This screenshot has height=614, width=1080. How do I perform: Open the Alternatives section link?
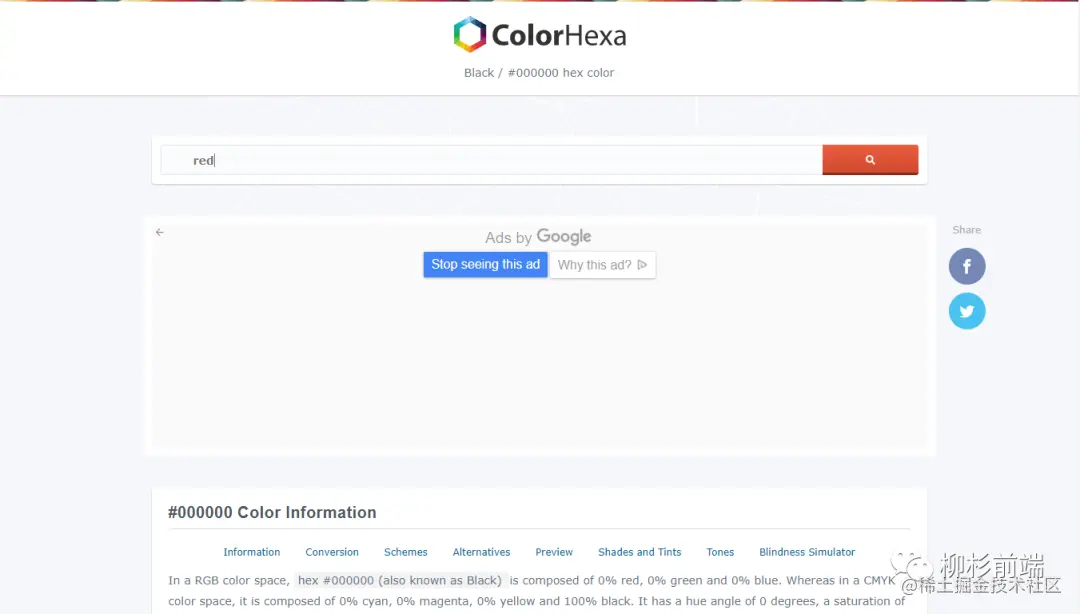481,552
